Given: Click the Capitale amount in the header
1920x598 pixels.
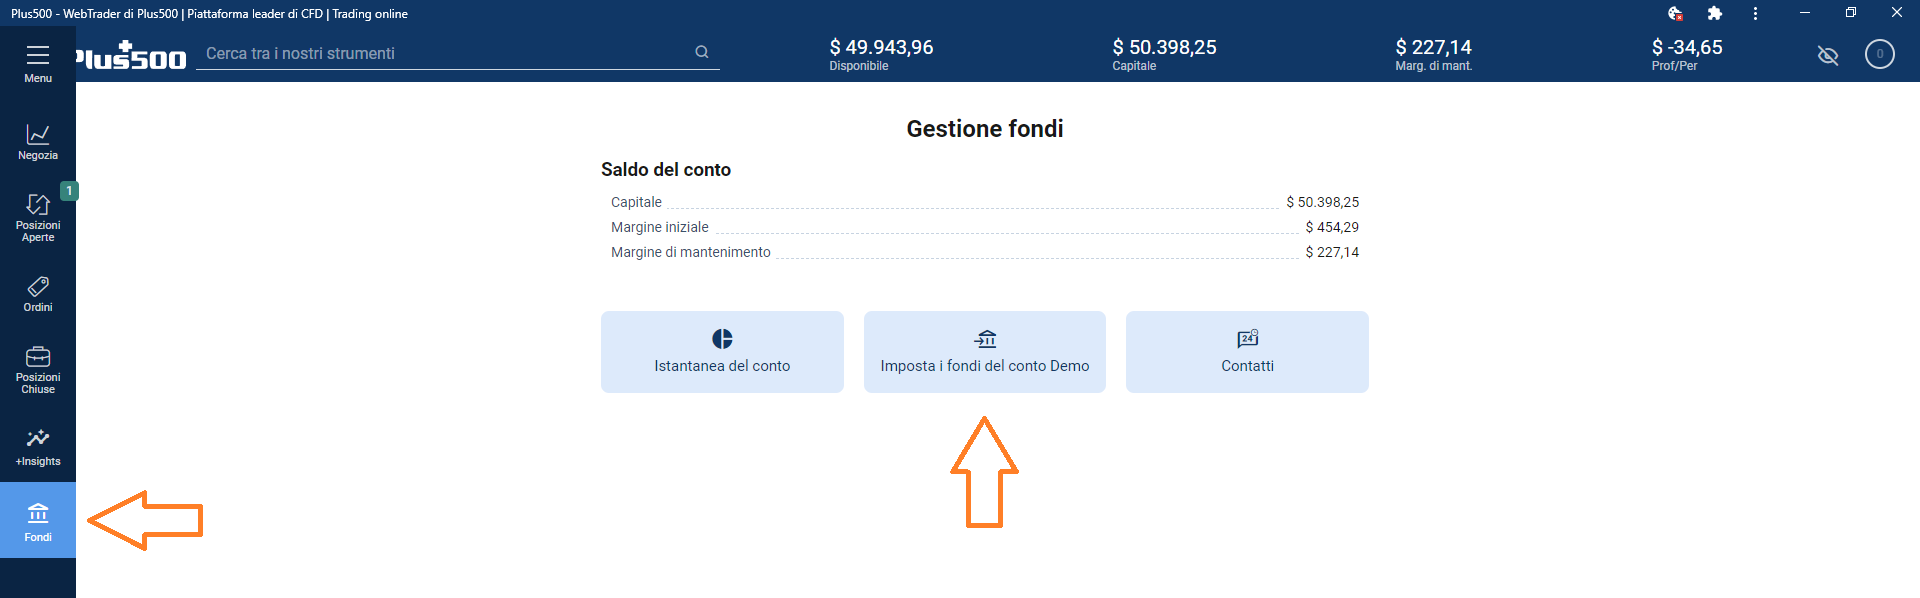Looking at the screenshot, I should (x=1164, y=47).
